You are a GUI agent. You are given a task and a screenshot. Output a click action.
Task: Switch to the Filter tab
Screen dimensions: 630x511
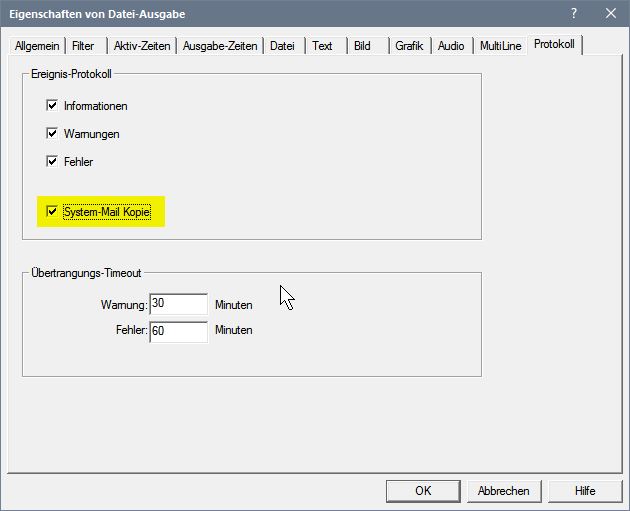click(83, 46)
